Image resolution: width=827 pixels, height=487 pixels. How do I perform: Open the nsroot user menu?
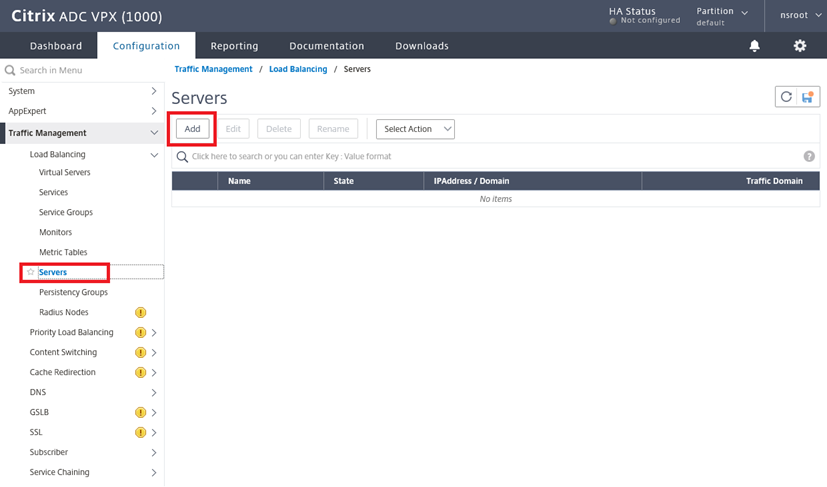pos(800,15)
